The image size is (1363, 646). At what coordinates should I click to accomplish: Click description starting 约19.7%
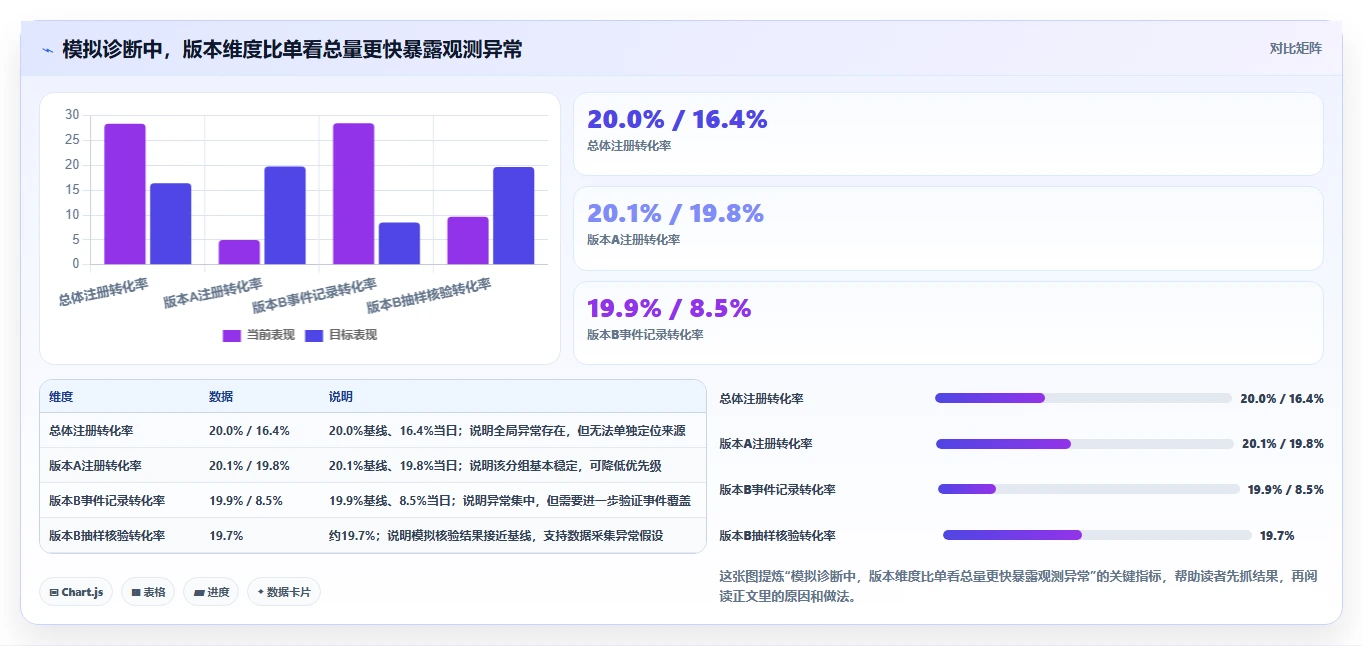(496, 536)
